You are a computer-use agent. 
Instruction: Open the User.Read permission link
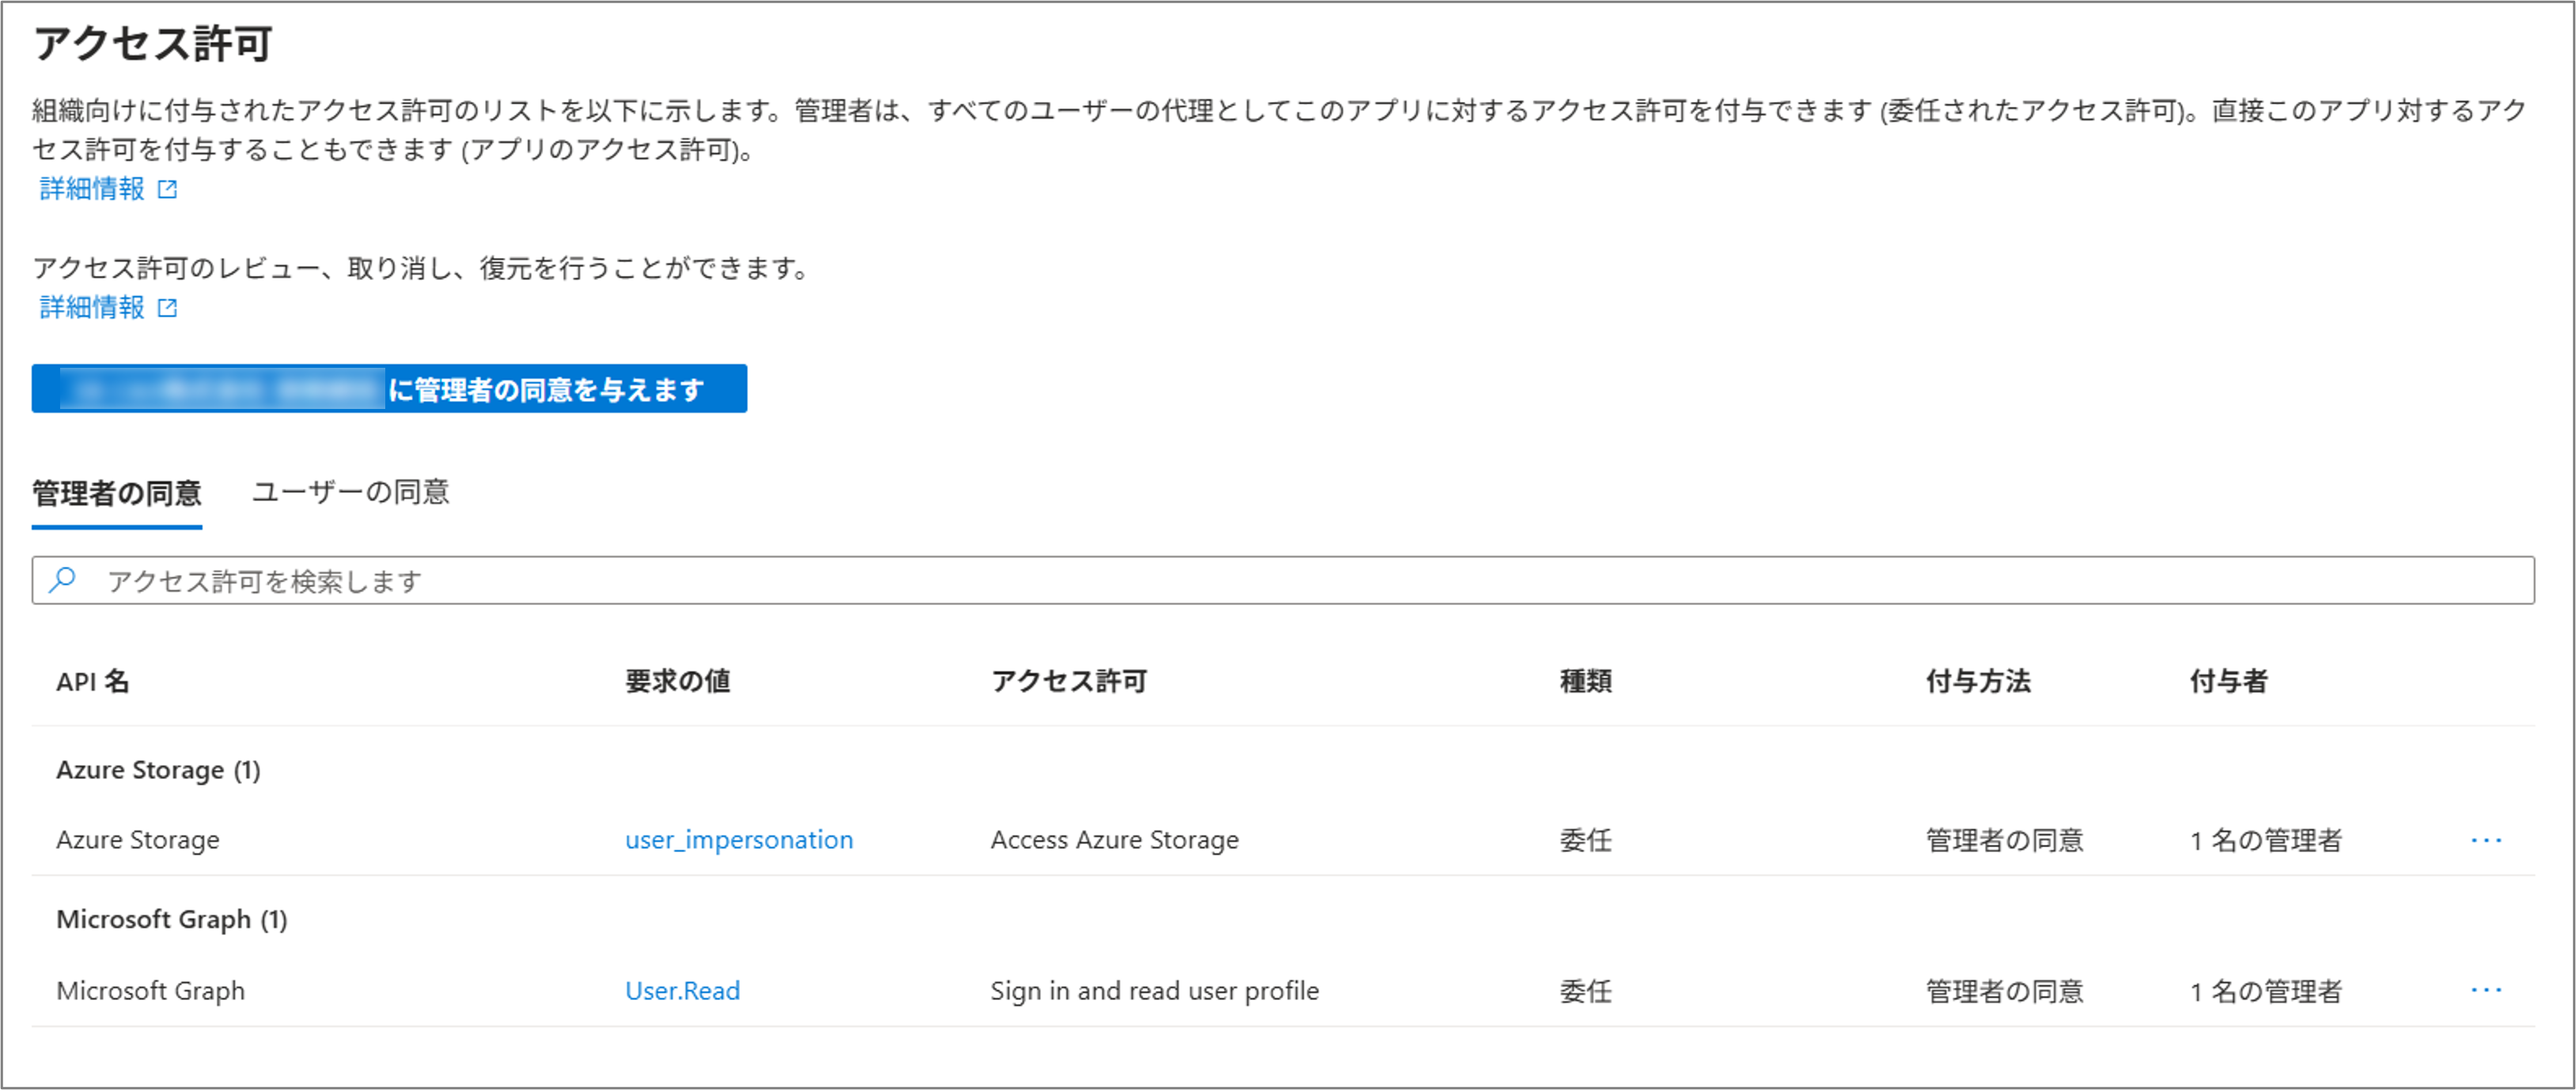pos(682,990)
